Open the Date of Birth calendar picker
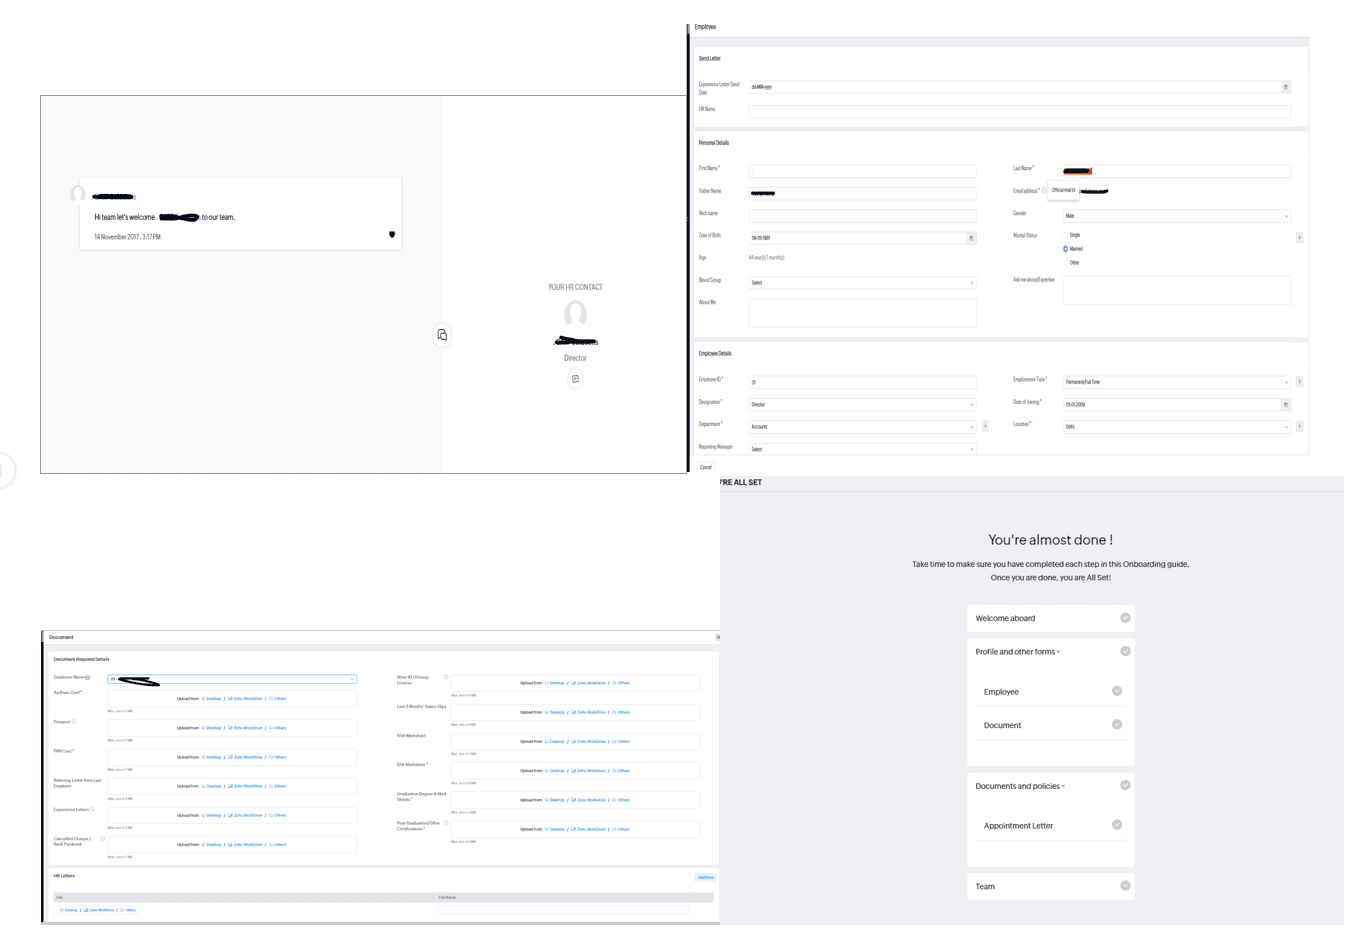The width and height of the screenshot is (1349, 946). [x=970, y=238]
